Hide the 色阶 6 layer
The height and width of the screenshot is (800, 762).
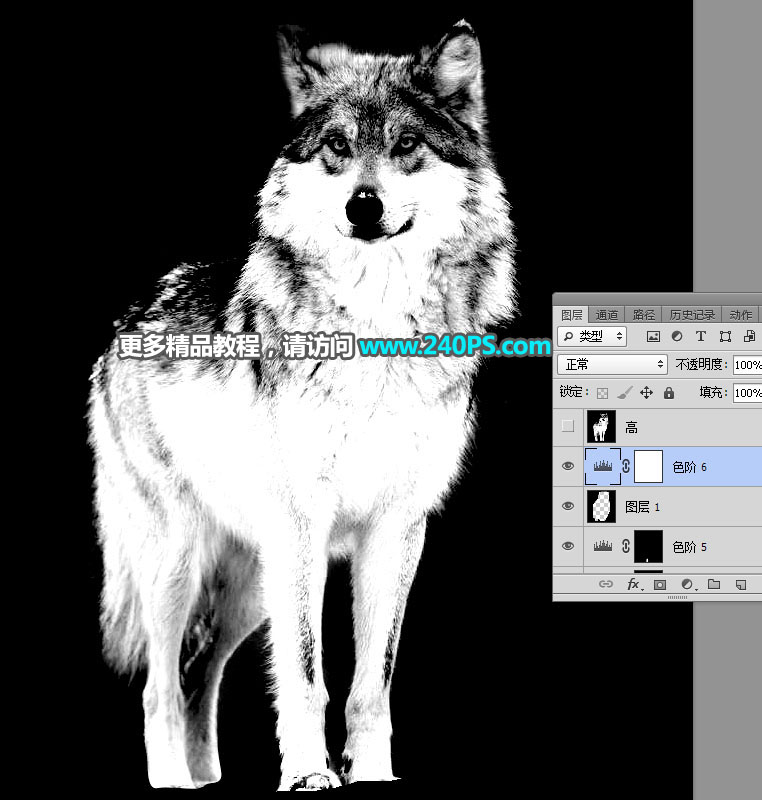[x=568, y=467]
